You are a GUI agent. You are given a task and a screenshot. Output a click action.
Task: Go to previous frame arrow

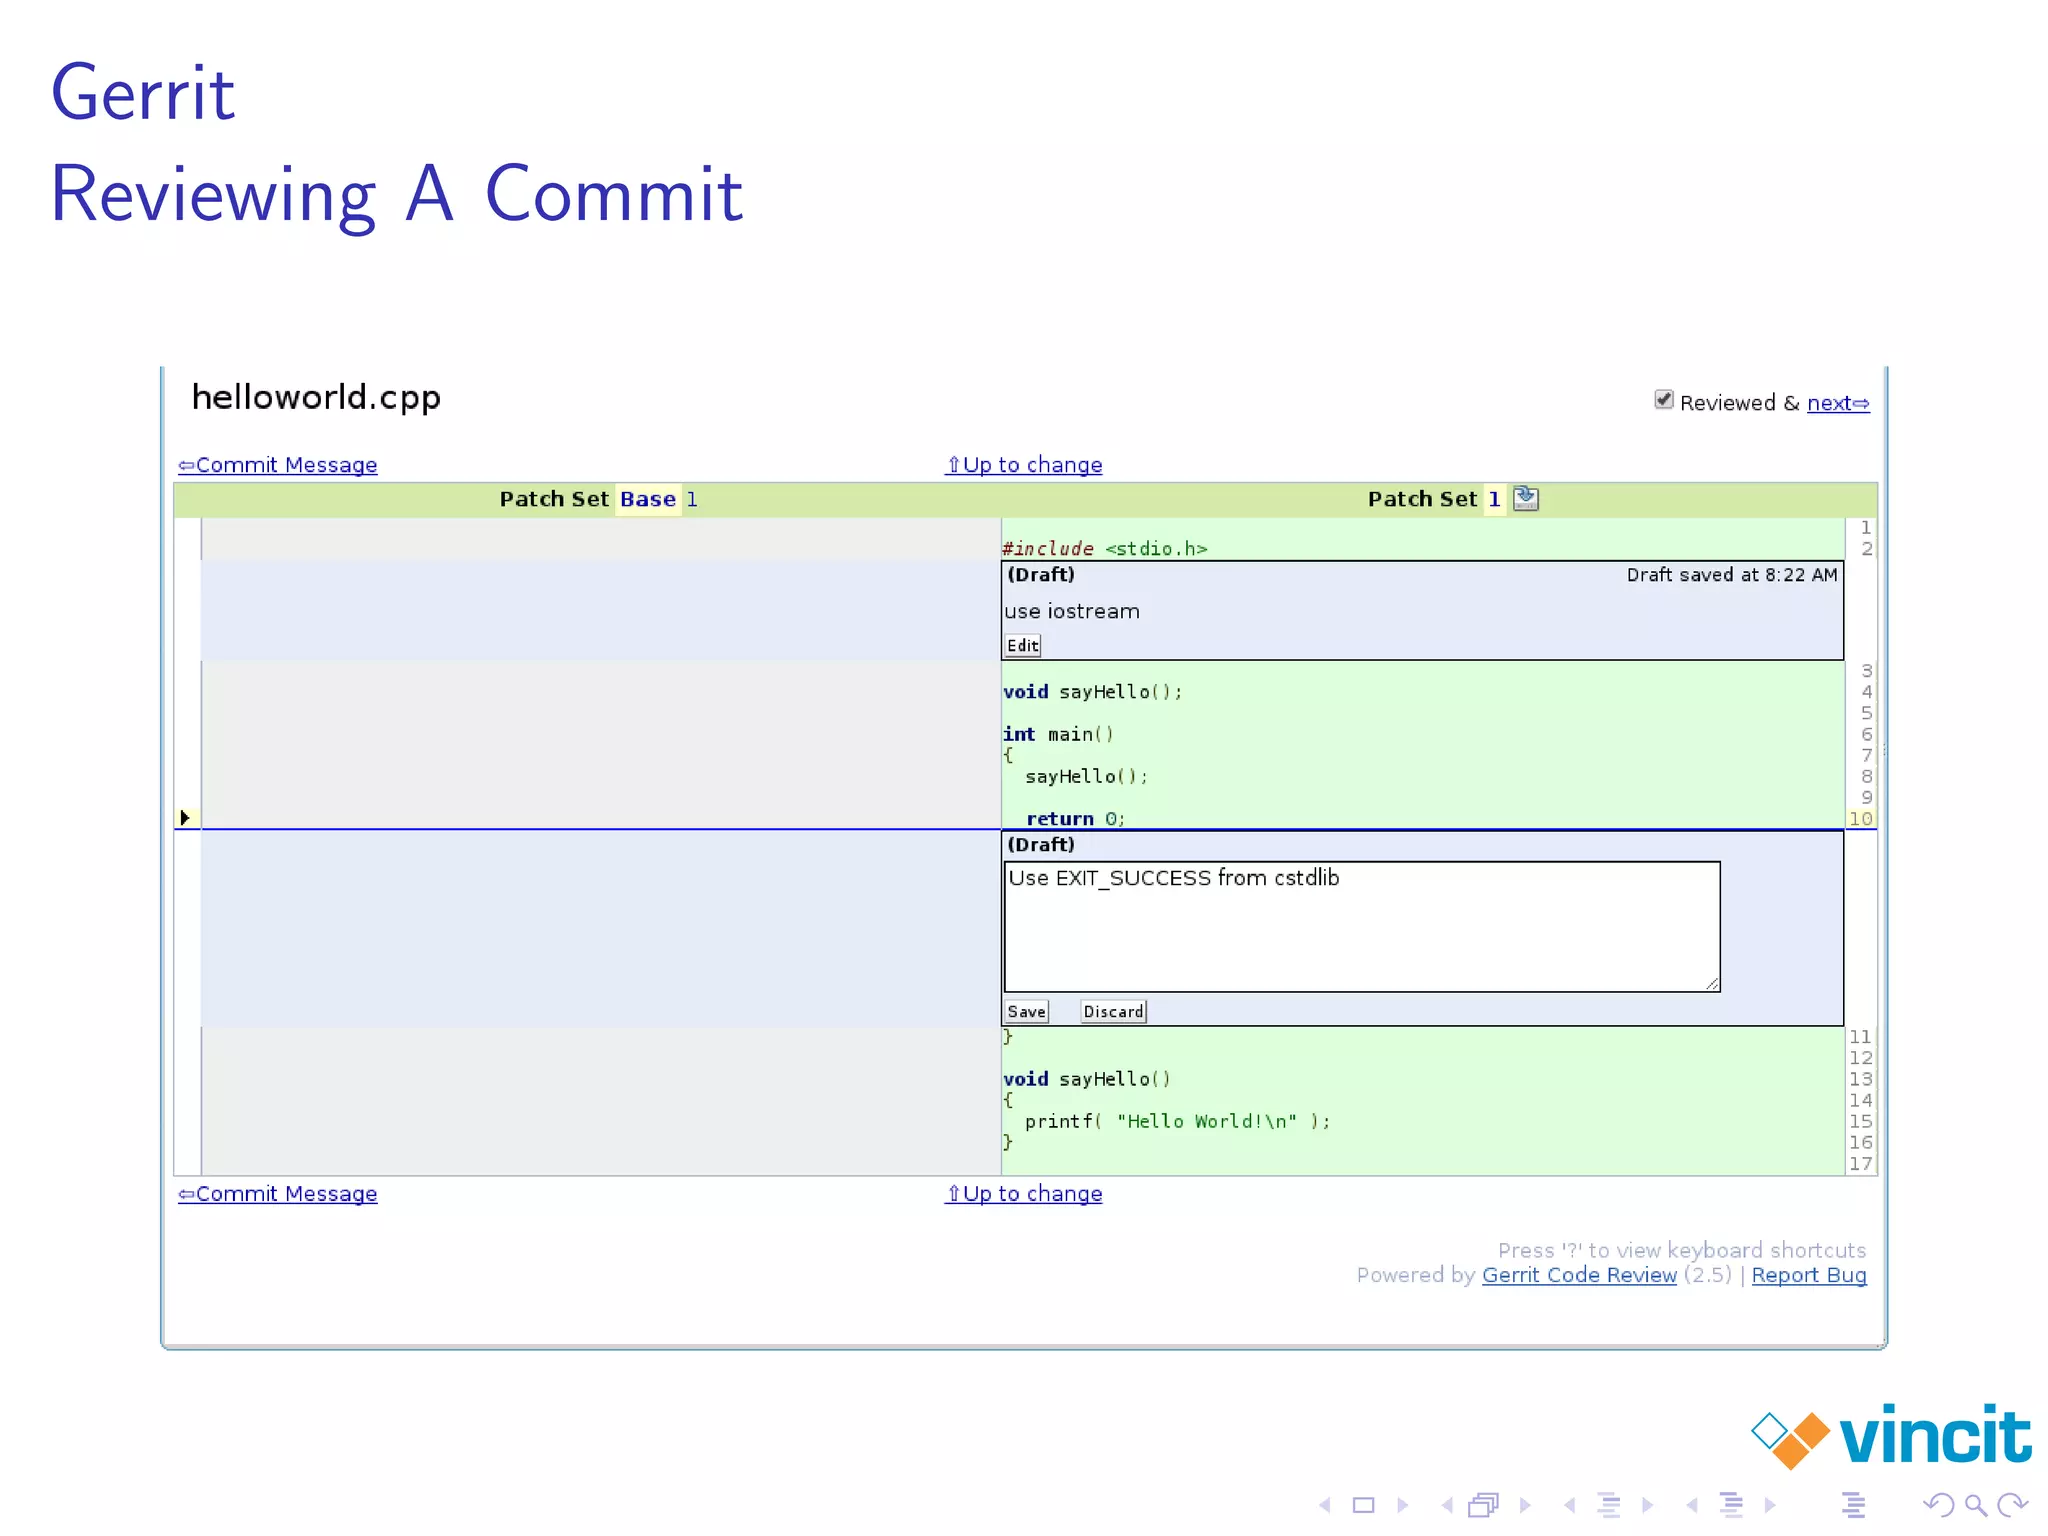coord(1447,1505)
